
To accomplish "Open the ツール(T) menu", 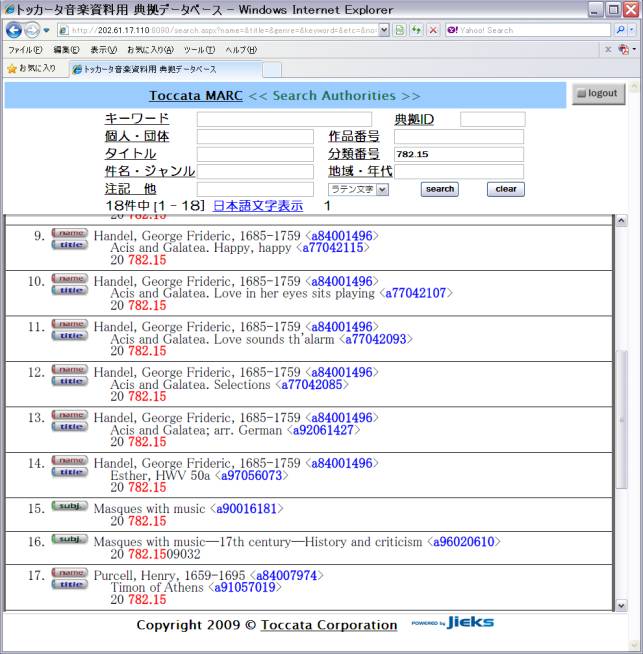I will [199, 50].
